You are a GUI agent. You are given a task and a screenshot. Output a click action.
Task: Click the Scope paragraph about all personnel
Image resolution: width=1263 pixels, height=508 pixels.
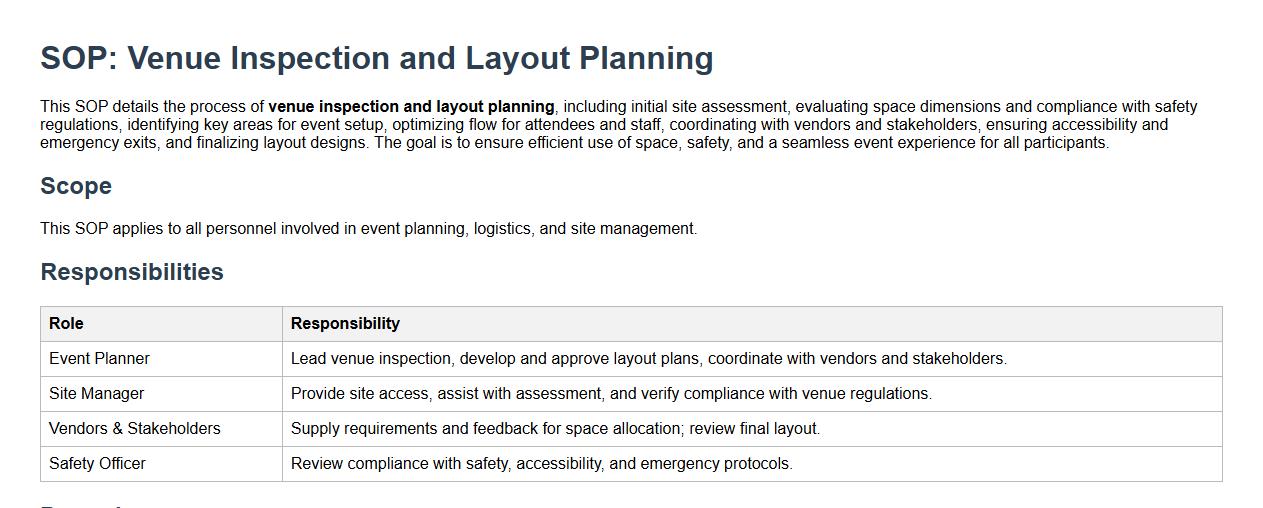368,229
